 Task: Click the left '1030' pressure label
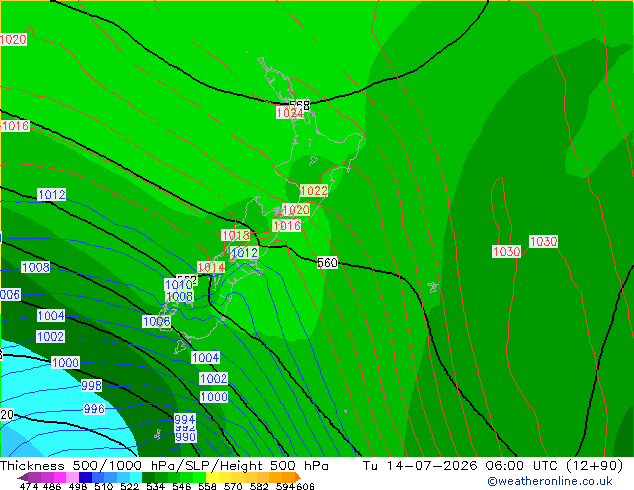point(506,251)
